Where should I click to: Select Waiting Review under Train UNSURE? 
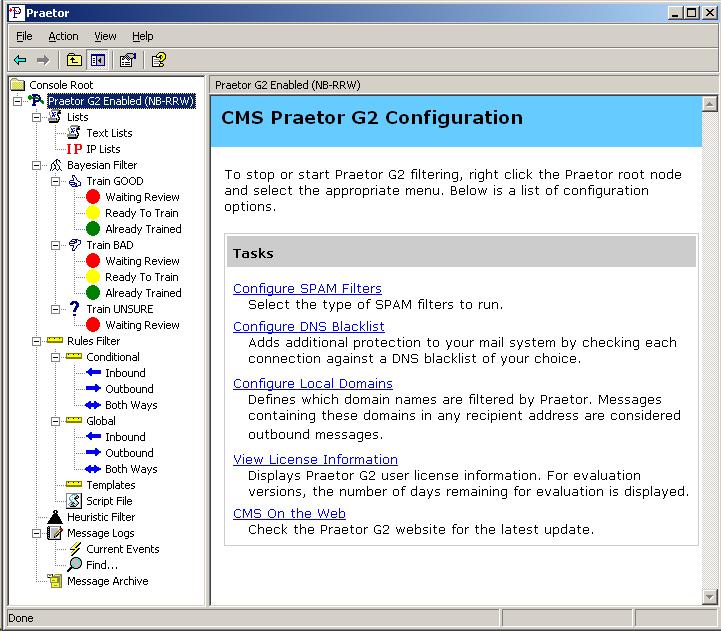pyautogui.click(x=142, y=325)
